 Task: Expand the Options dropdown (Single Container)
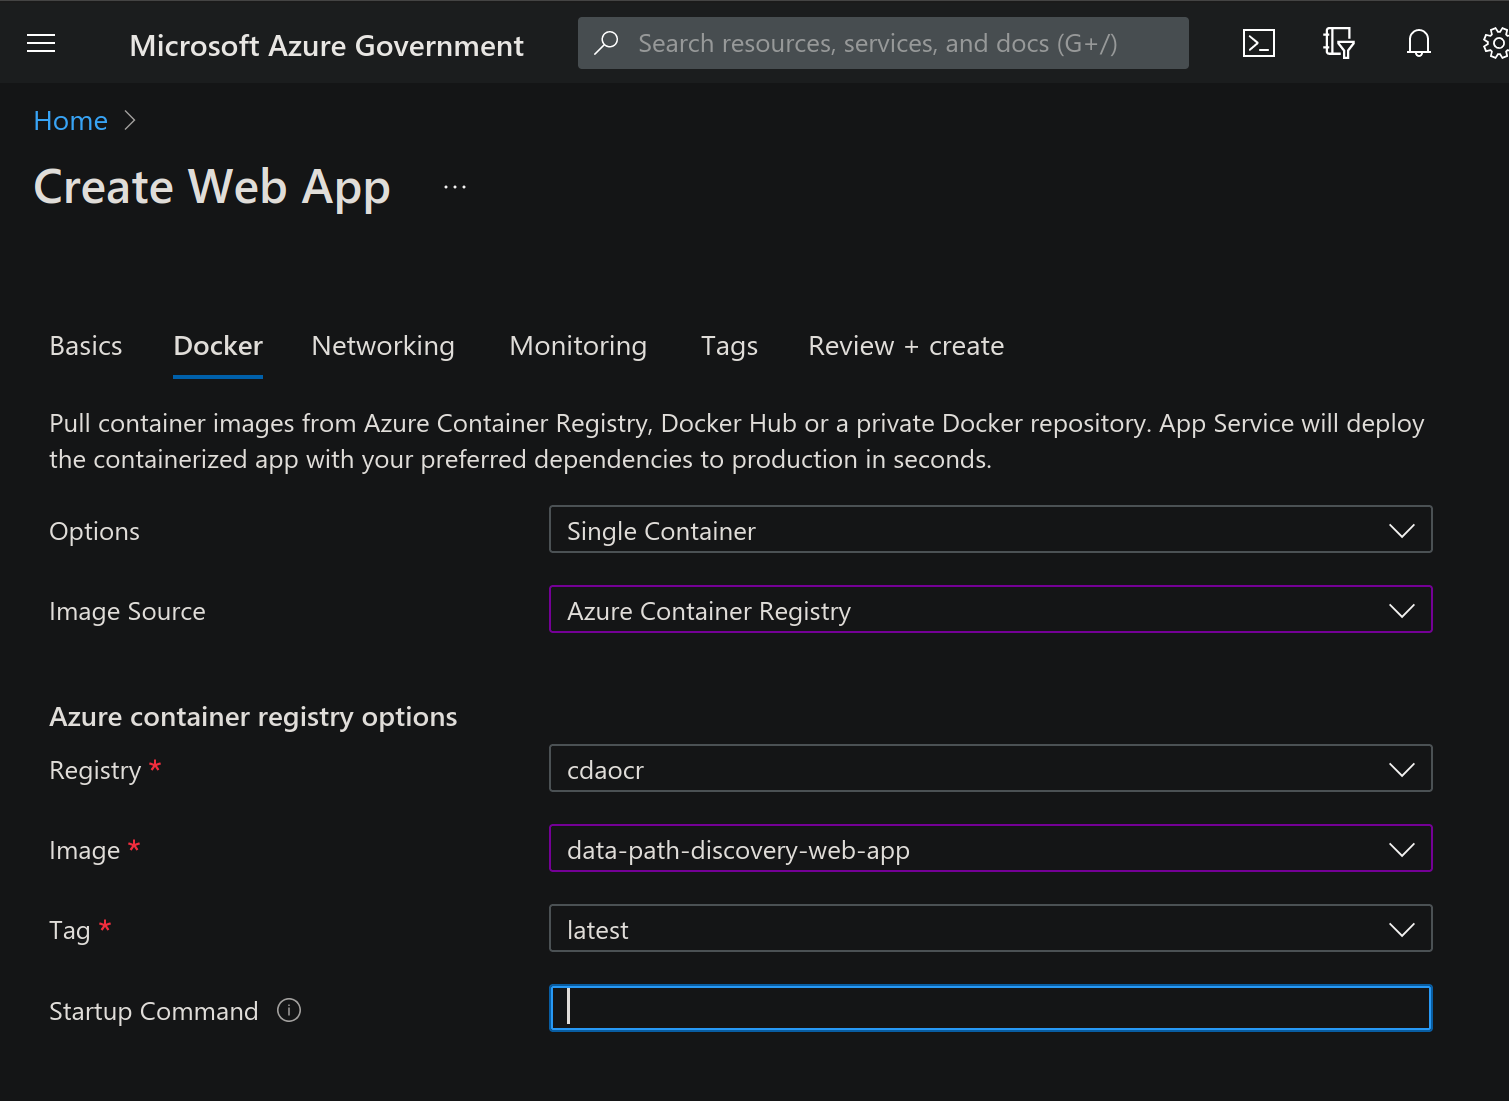coord(990,529)
